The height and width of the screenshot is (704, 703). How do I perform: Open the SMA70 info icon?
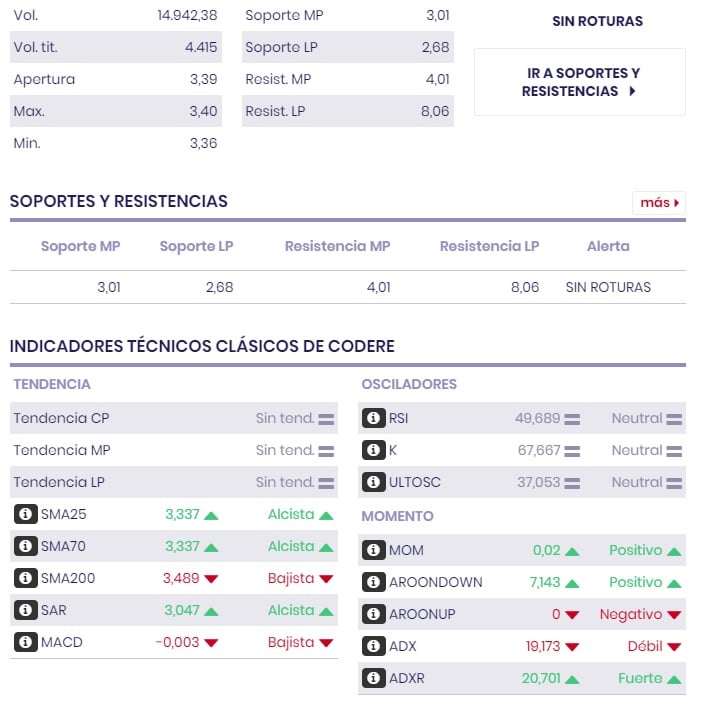click(x=25, y=546)
